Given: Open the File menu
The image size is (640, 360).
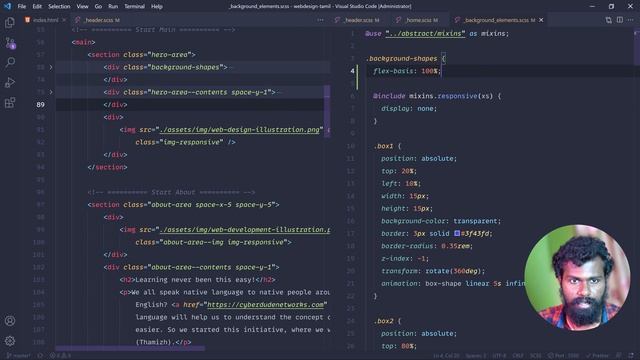Looking at the screenshot, I should [x=22, y=7].
